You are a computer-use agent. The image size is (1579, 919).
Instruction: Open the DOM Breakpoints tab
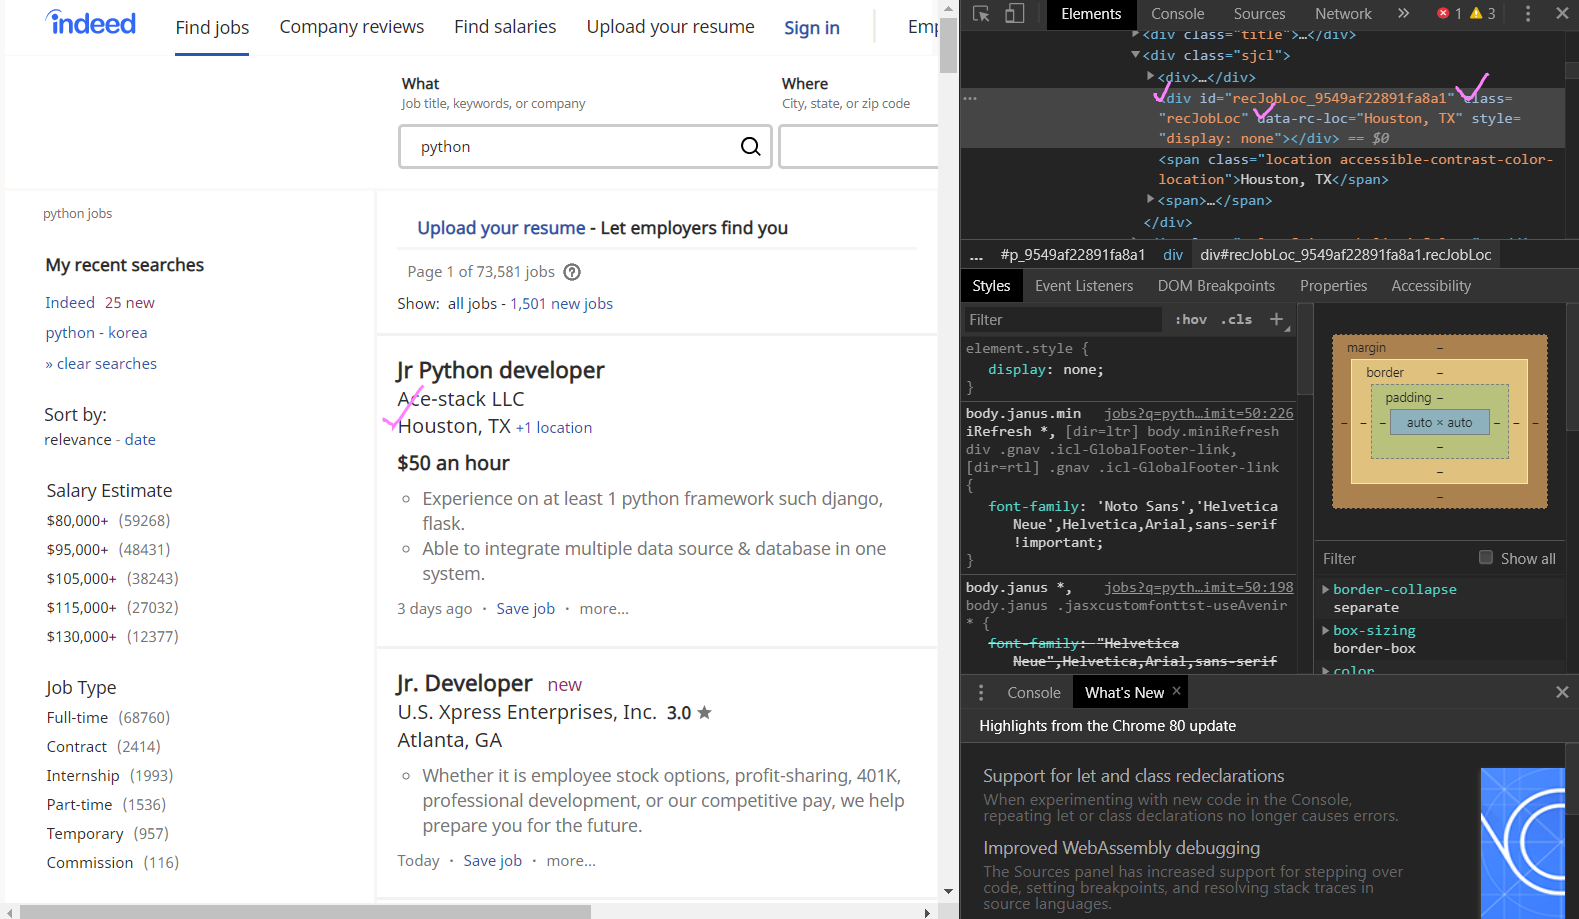pos(1216,286)
